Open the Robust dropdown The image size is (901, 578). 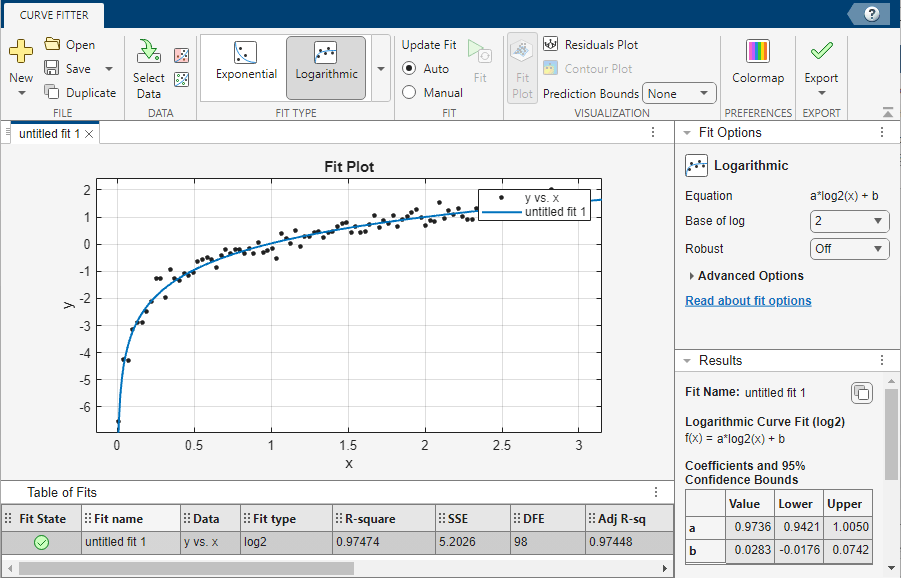849,249
